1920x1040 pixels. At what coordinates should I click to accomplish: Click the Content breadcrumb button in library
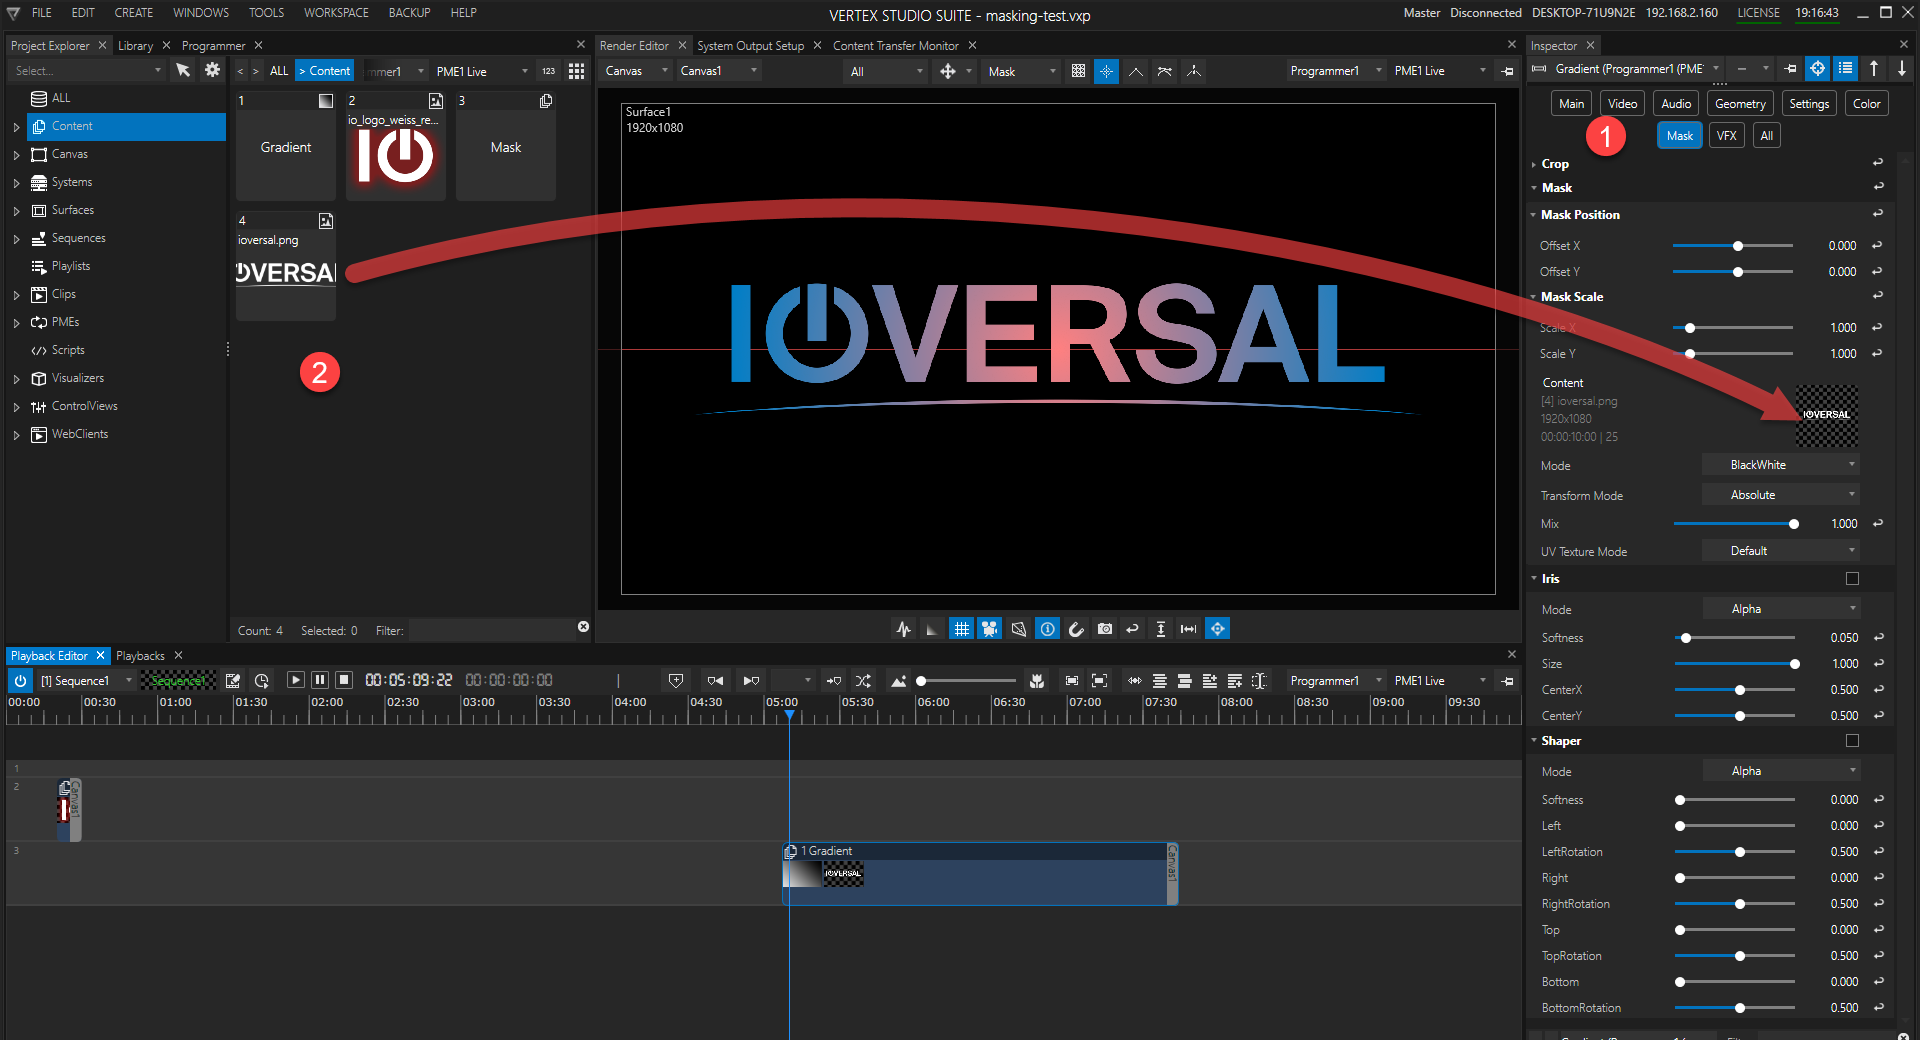coord(325,71)
